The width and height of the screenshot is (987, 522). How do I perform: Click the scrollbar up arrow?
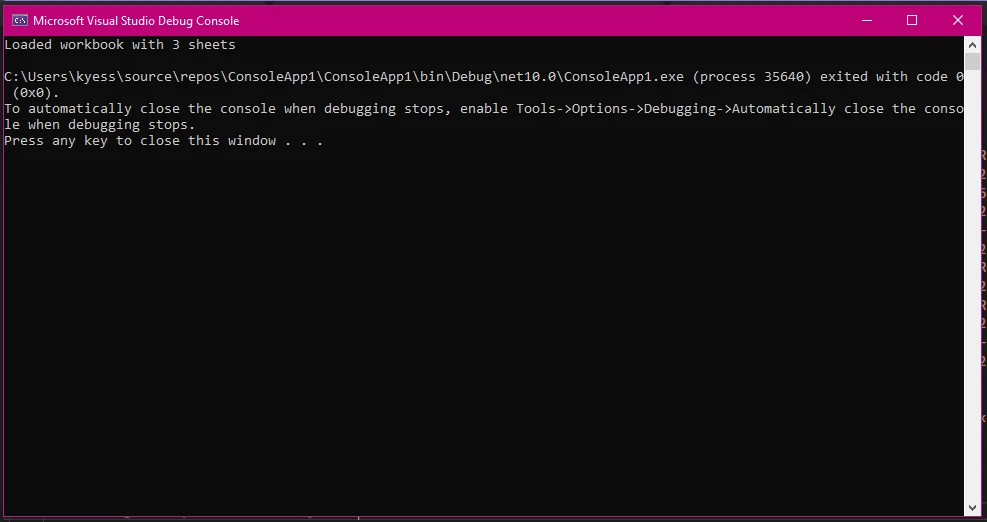pos(973,45)
